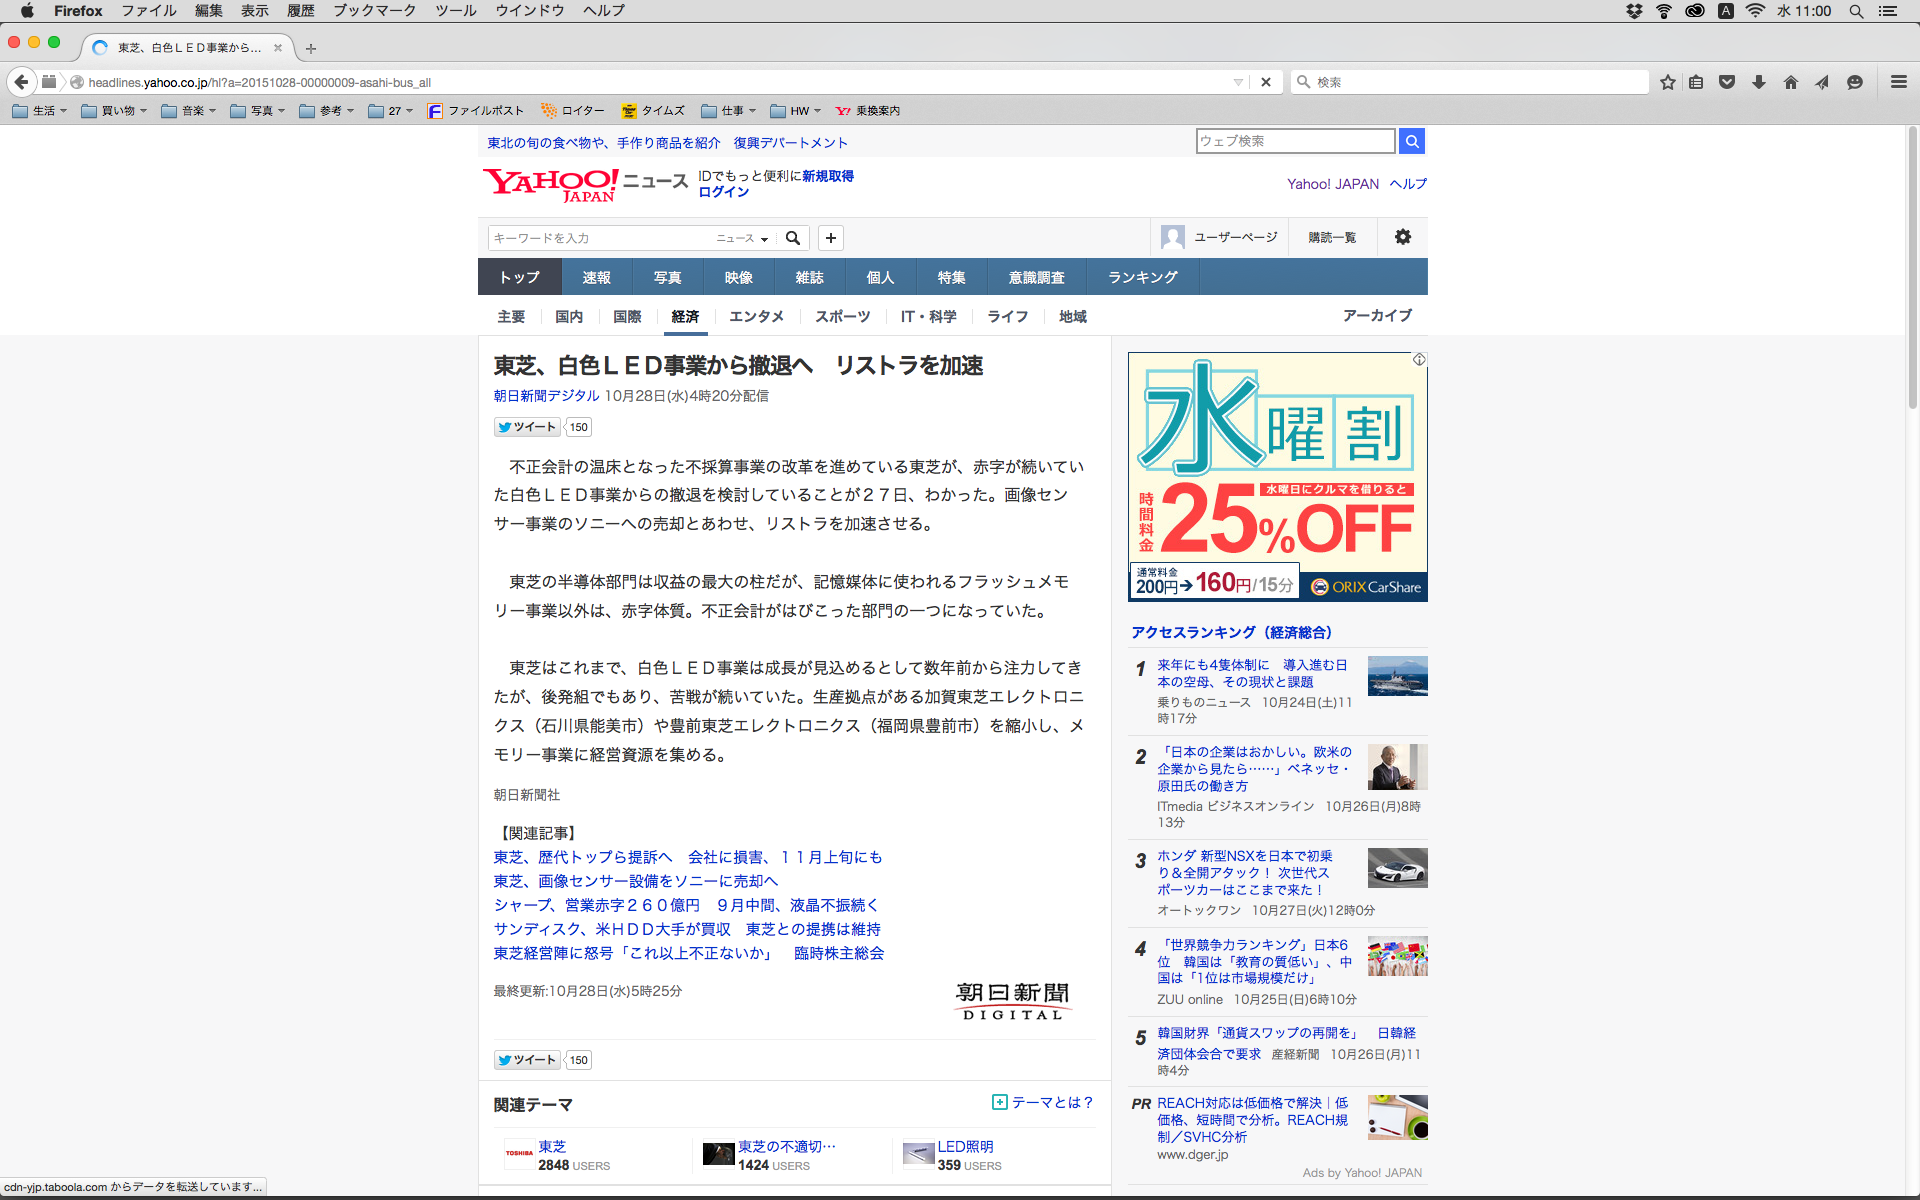Click the Pocket save icon
Image resolution: width=1920 pixels, height=1200 pixels.
[1727, 82]
